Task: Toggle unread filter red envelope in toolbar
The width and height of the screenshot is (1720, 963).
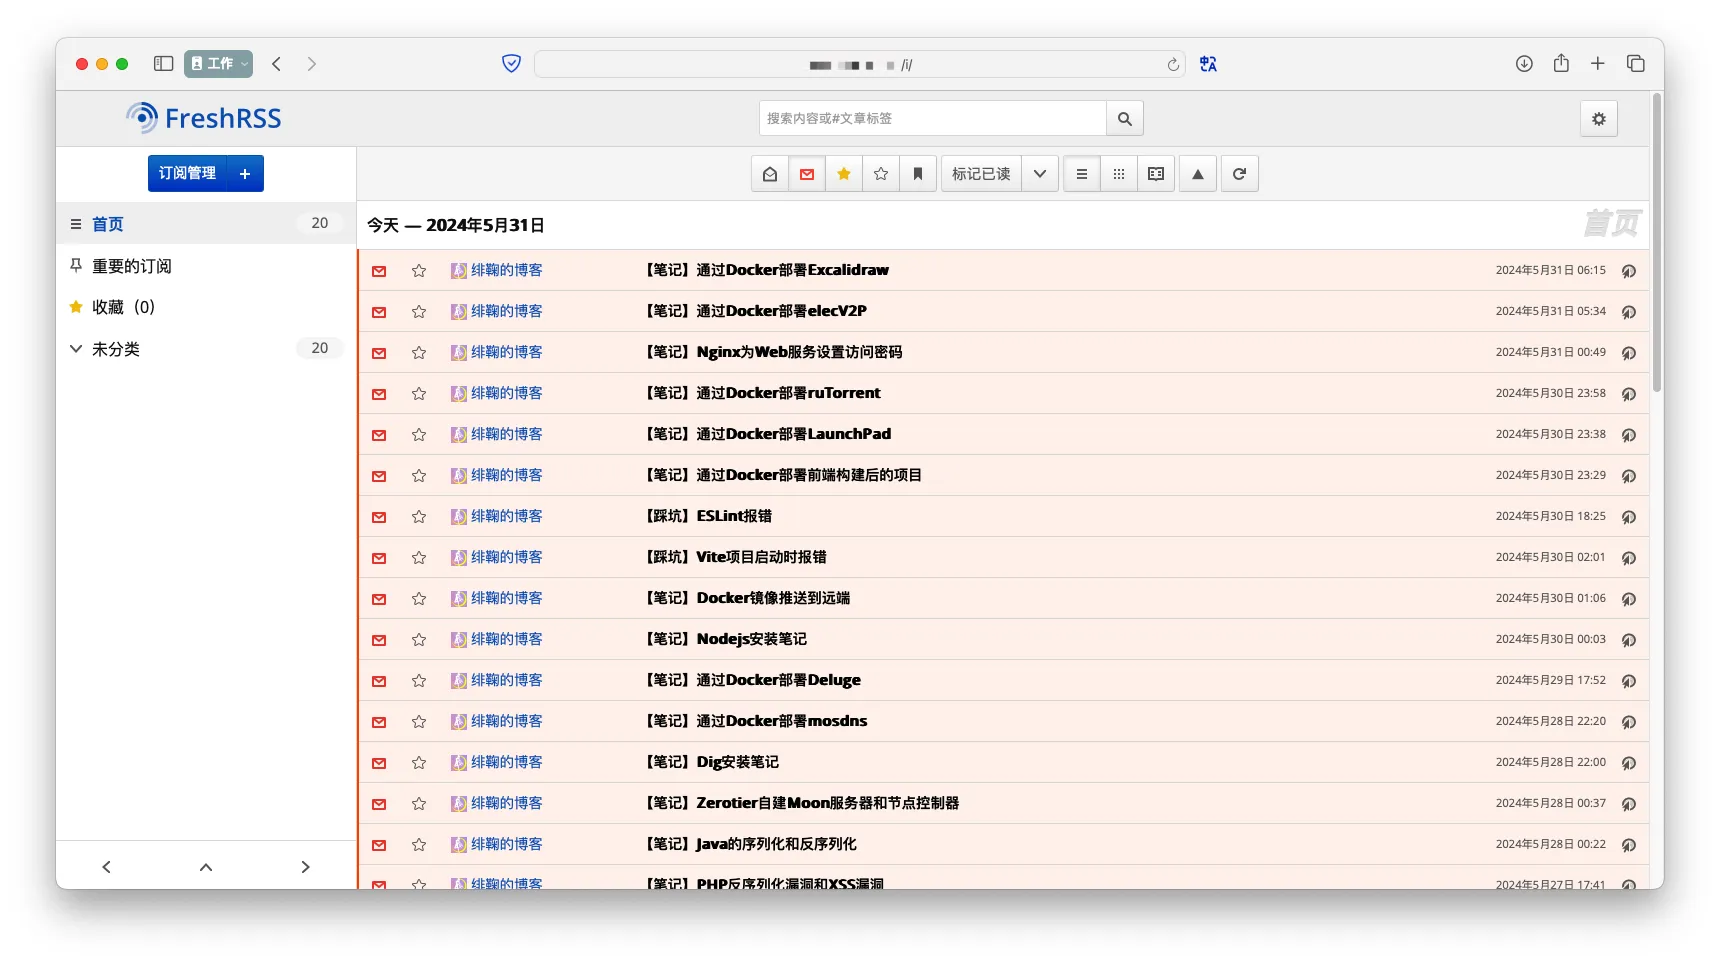Action: point(807,174)
